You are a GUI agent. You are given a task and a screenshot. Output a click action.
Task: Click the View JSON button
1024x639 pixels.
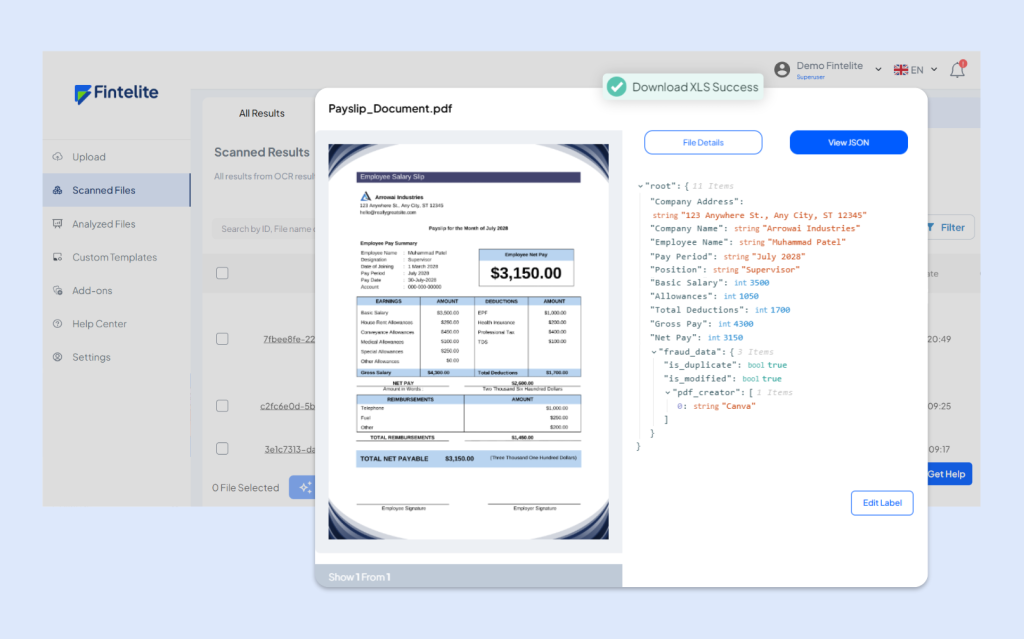pyautogui.click(x=848, y=143)
